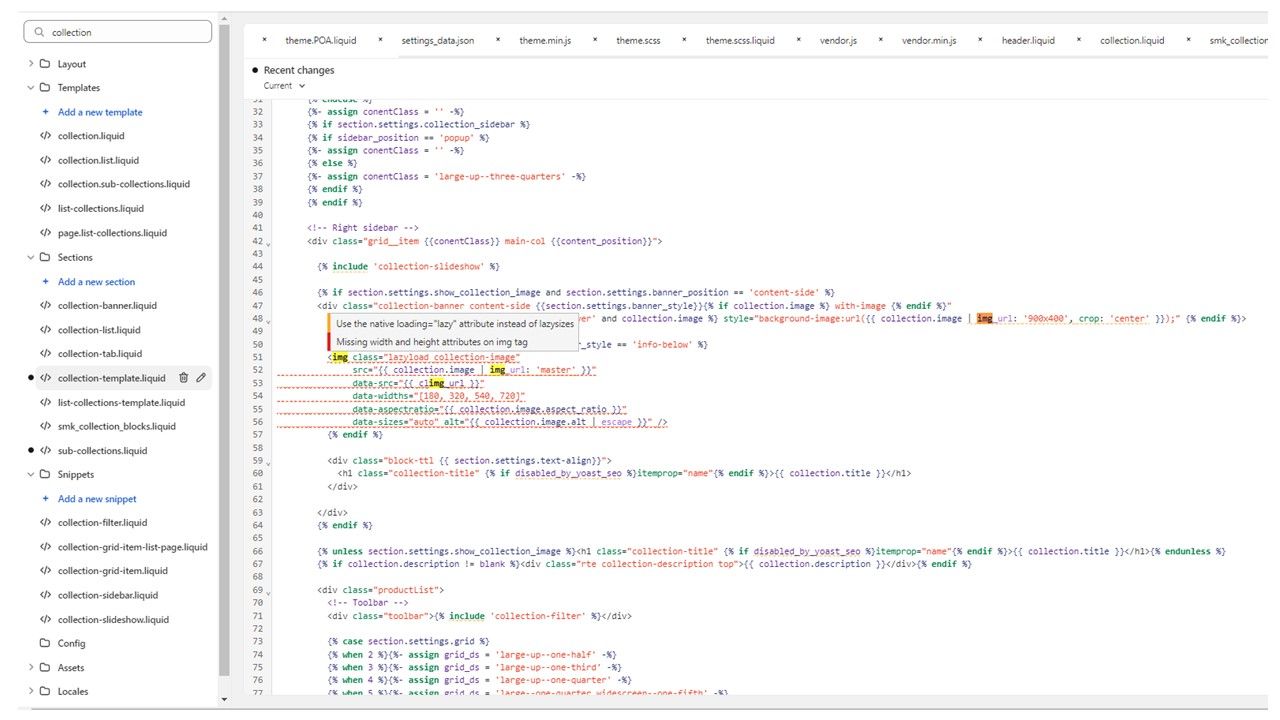Click the code icon next to collection-banner.liquid
The height and width of the screenshot is (720, 1280).
click(x=45, y=306)
